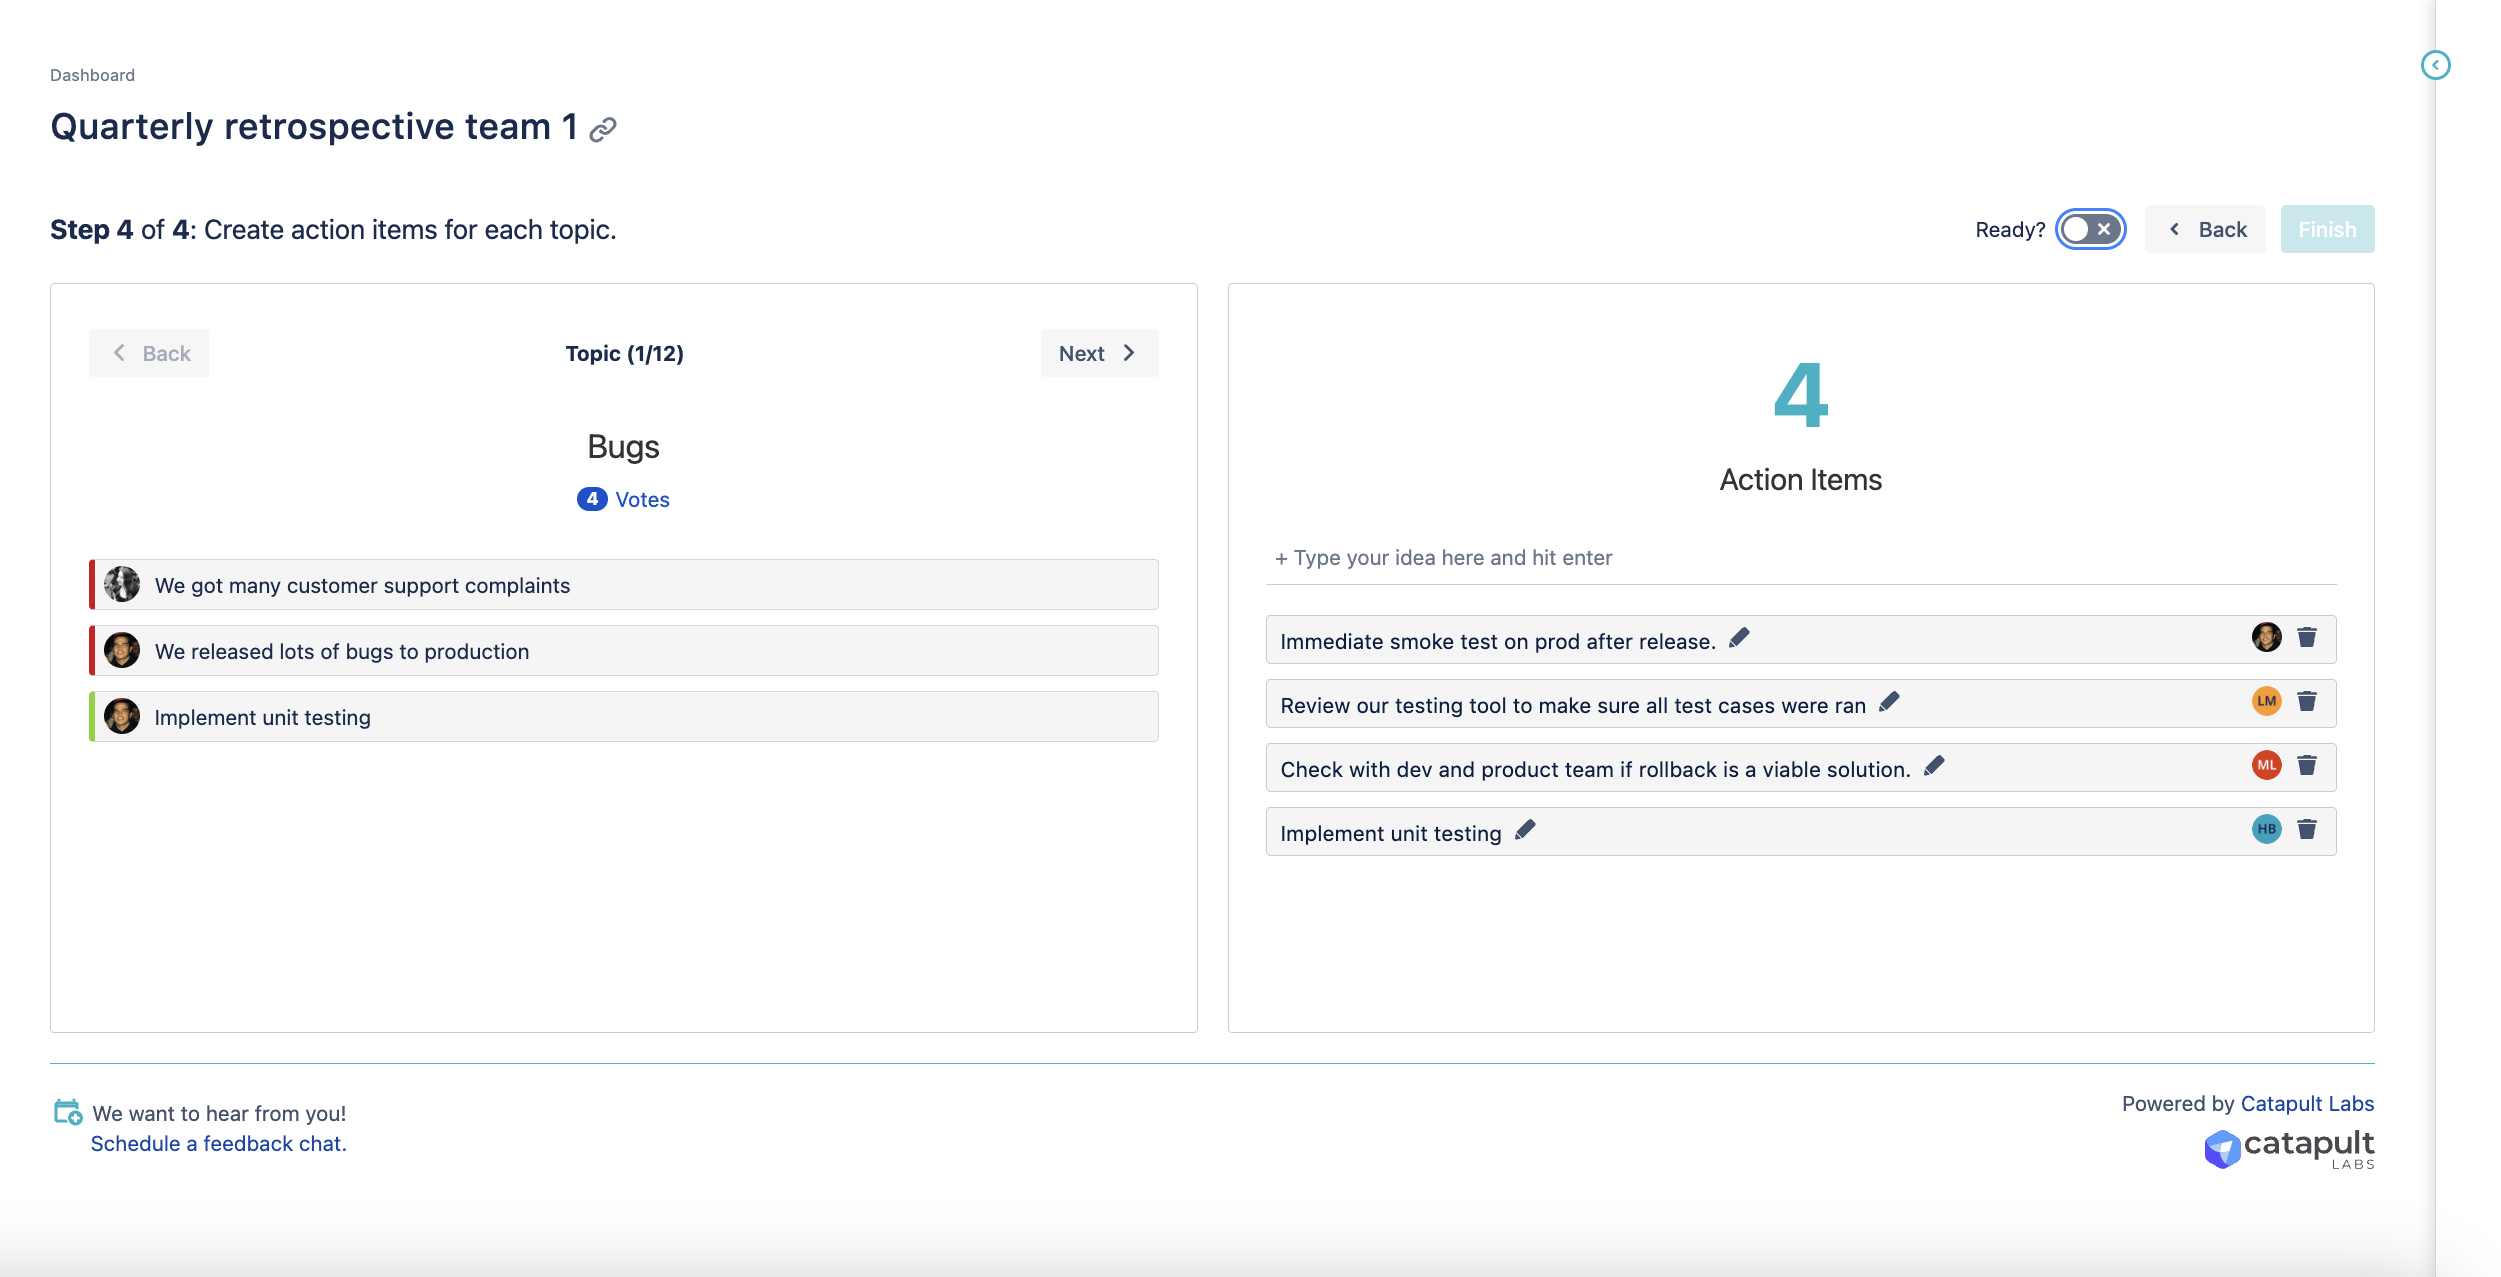Toggle the Ready? switch

(x=2090, y=230)
